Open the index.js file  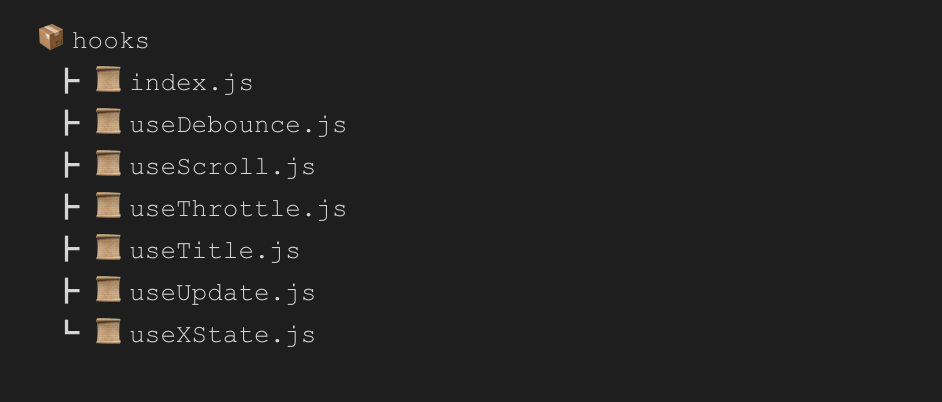[x=191, y=83]
